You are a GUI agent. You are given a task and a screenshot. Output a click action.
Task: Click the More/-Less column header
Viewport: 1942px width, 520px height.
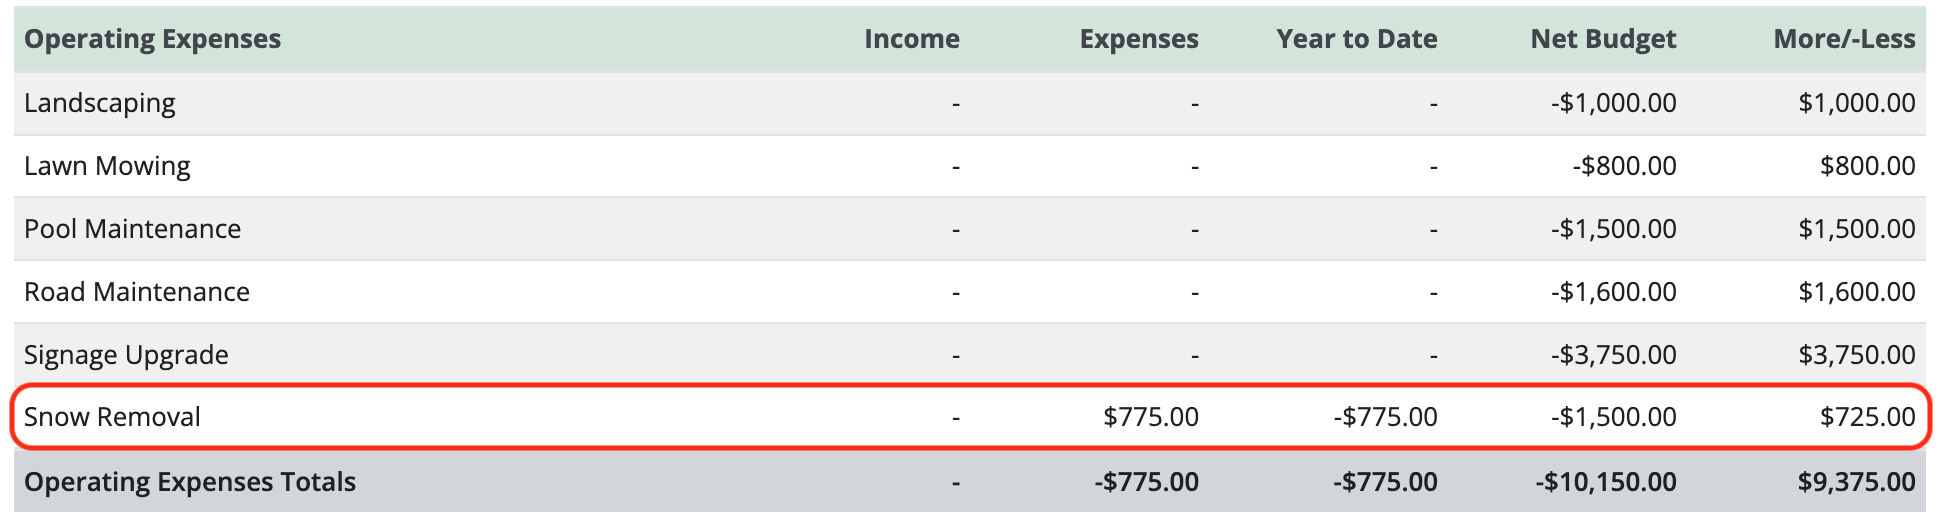1845,39
